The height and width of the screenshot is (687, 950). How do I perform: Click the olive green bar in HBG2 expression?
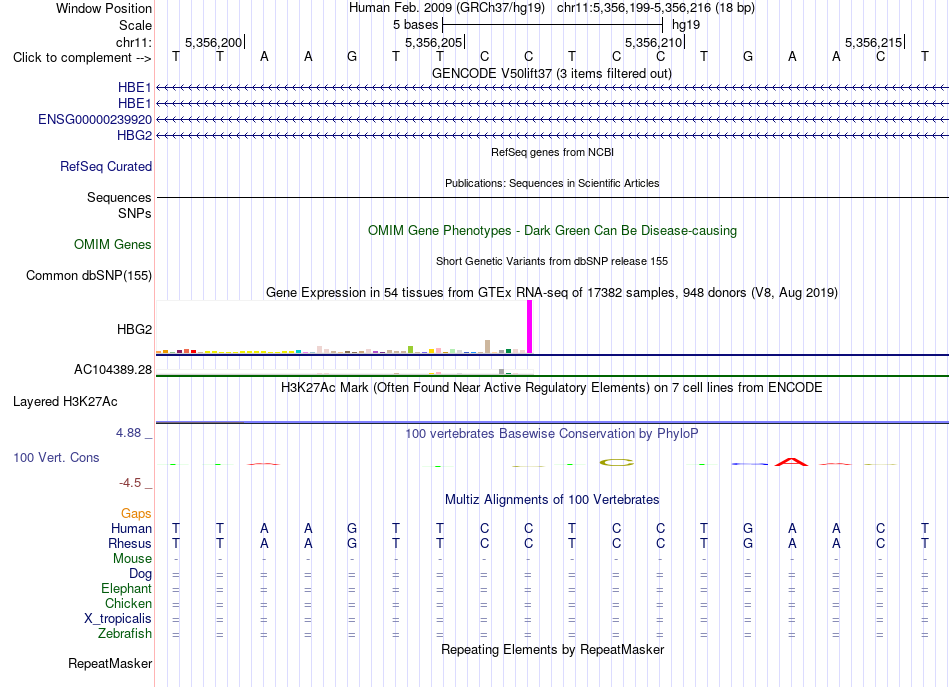[x=411, y=350]
